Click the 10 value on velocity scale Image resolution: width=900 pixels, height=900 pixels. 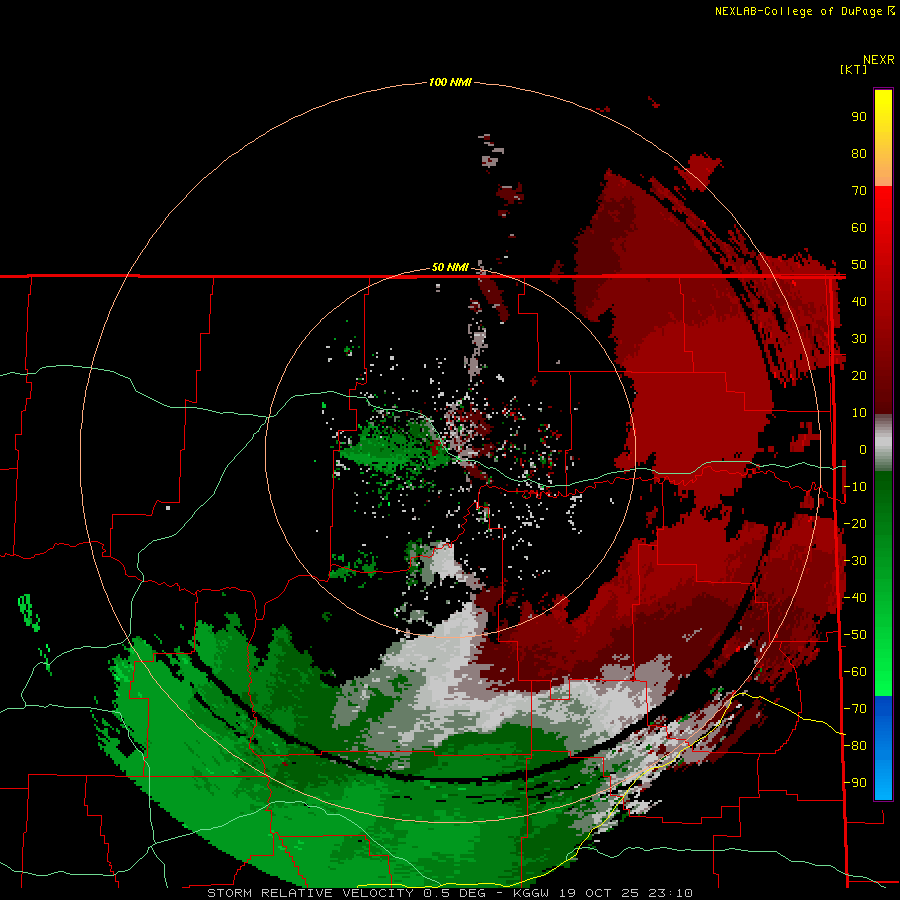(859, 413)
